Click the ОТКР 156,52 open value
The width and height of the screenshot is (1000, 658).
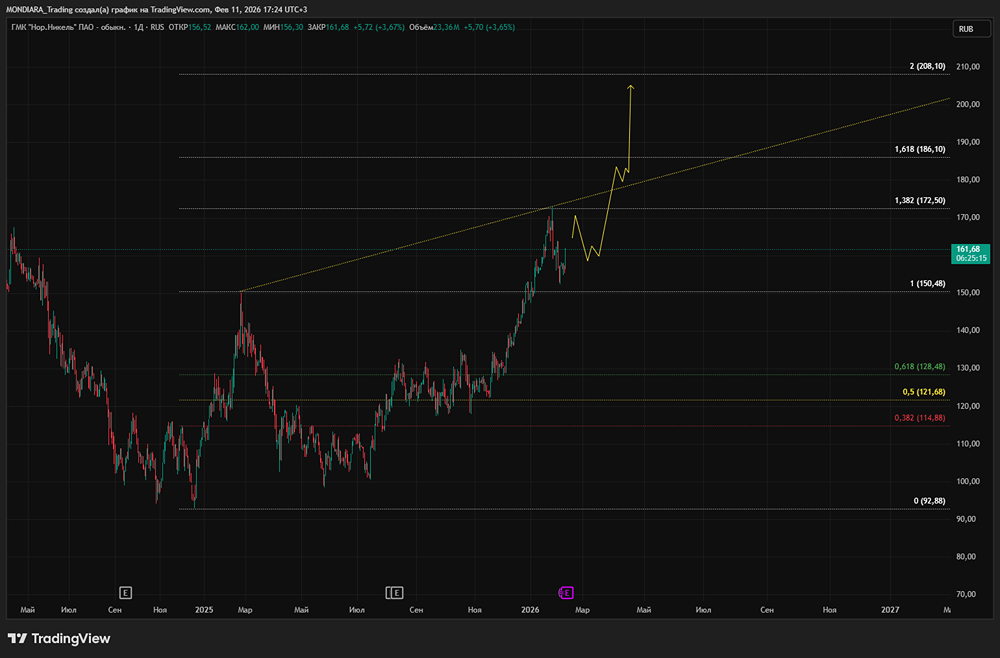pos(190,27)
